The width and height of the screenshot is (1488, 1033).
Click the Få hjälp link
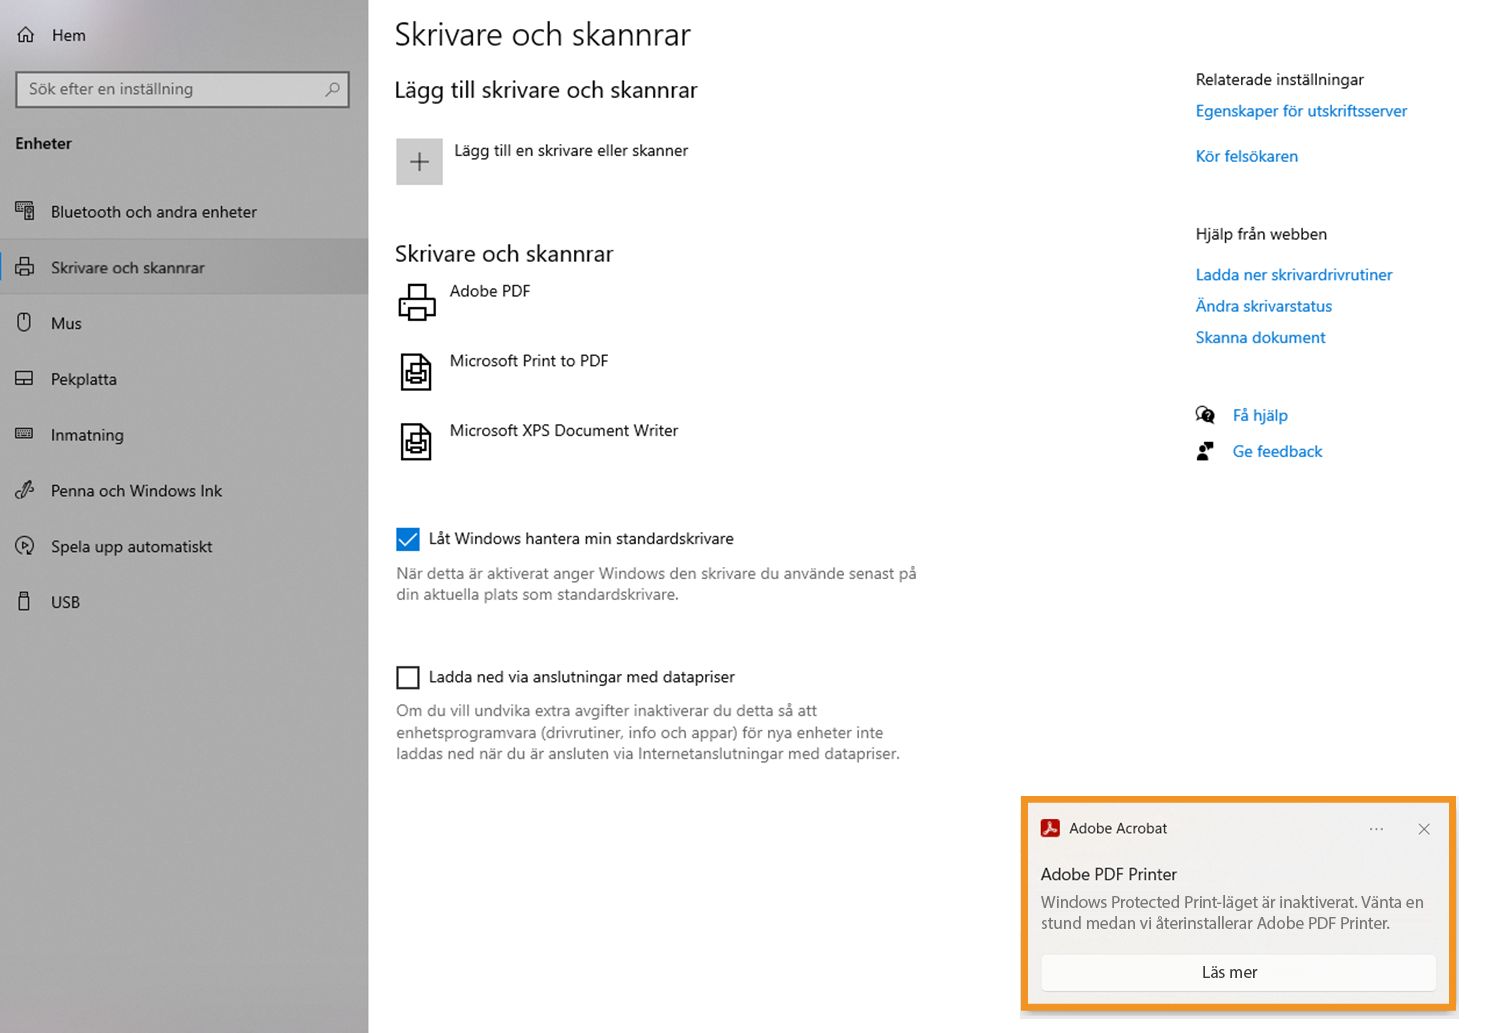click(x=1260, y=415)
